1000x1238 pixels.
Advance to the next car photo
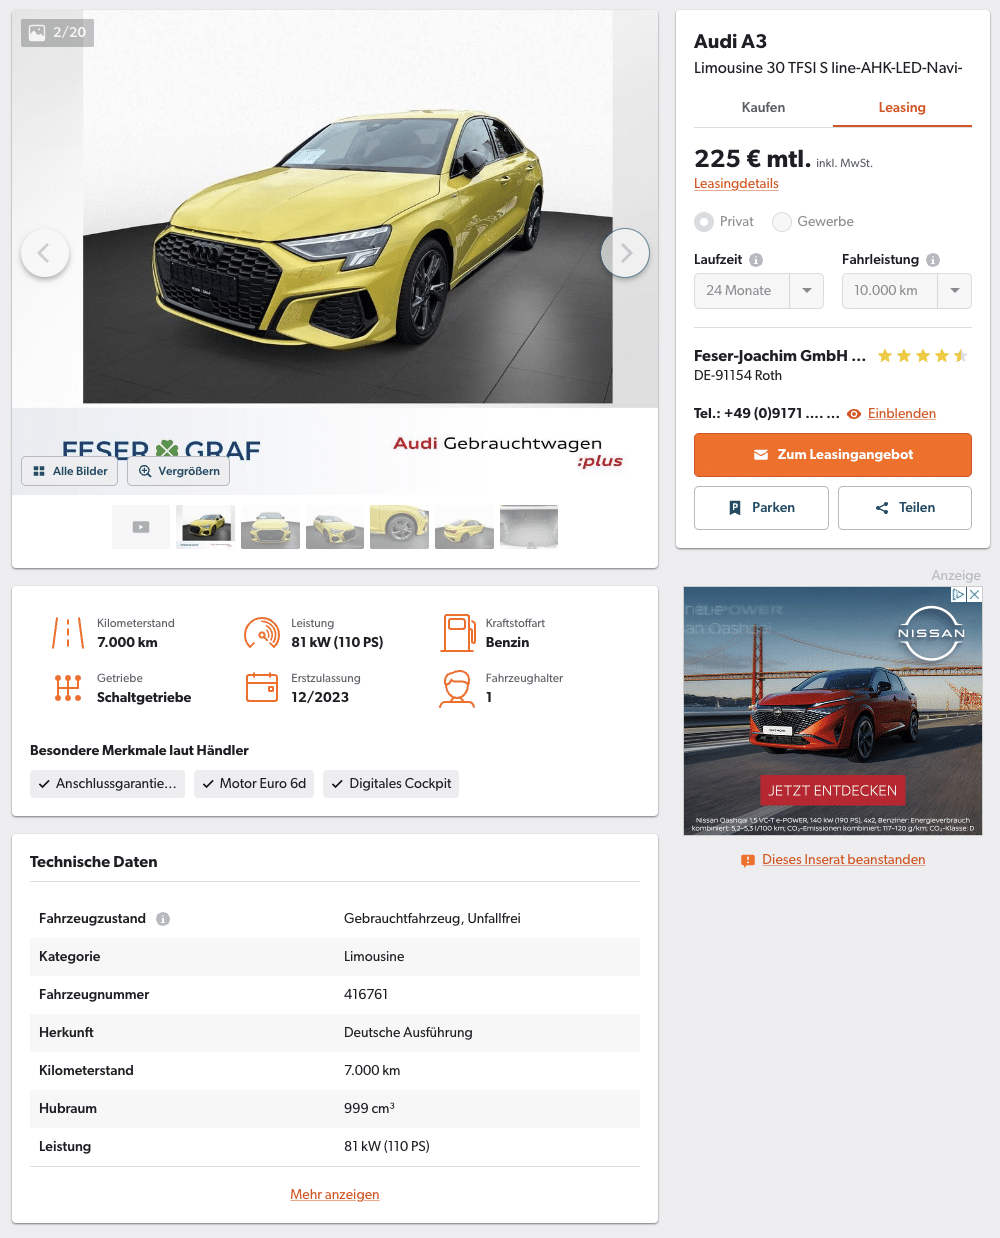[625, 253]
